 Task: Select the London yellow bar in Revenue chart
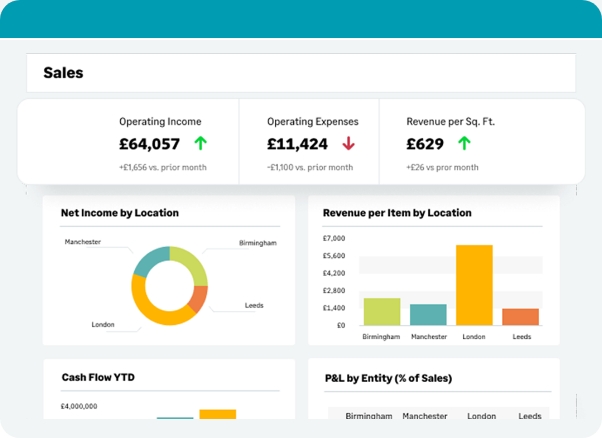(x=474, y=285)
